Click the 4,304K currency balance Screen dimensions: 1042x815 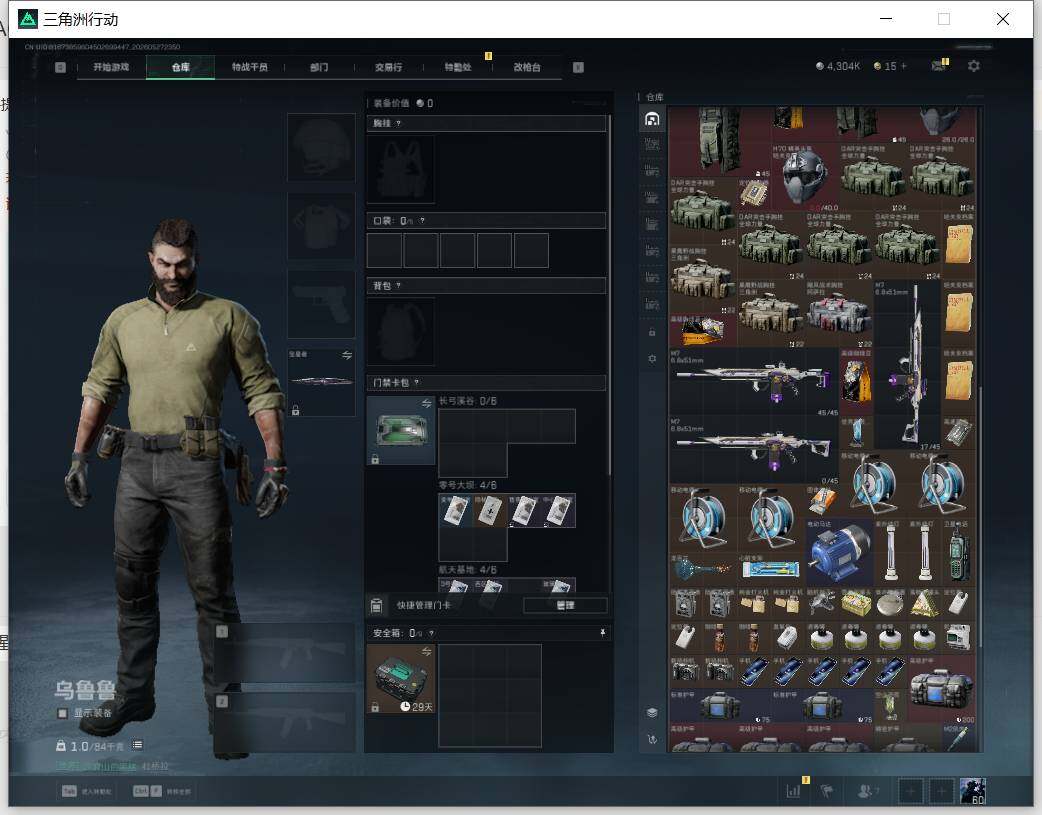click(838, 66)
